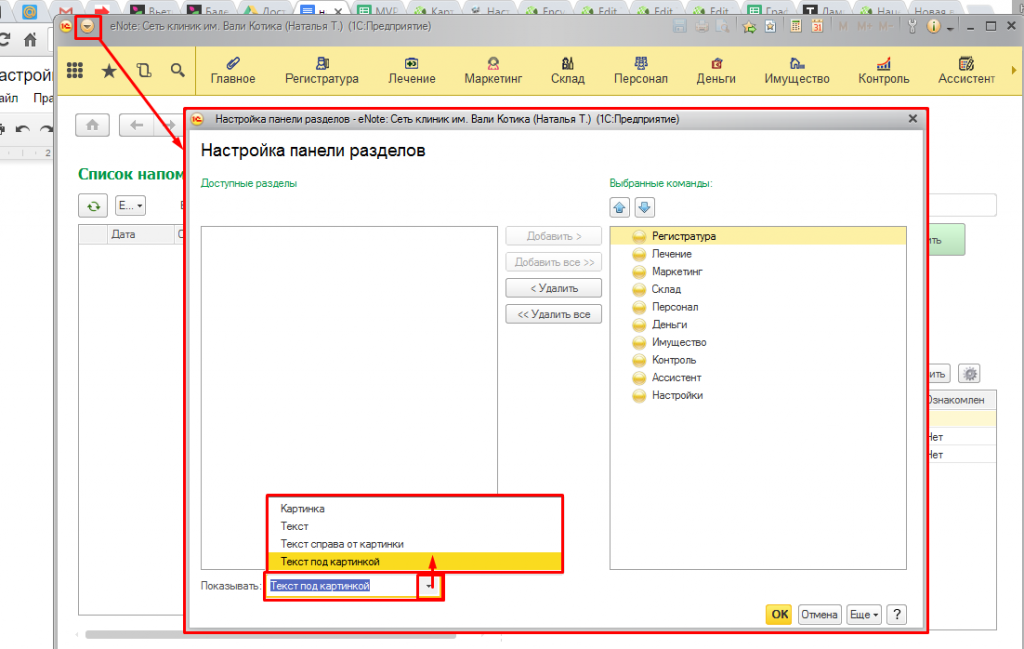Viewport: 1024px width, 649px height.
Task: Open the Ассистент section on the panel
Action: click(967, 71)
